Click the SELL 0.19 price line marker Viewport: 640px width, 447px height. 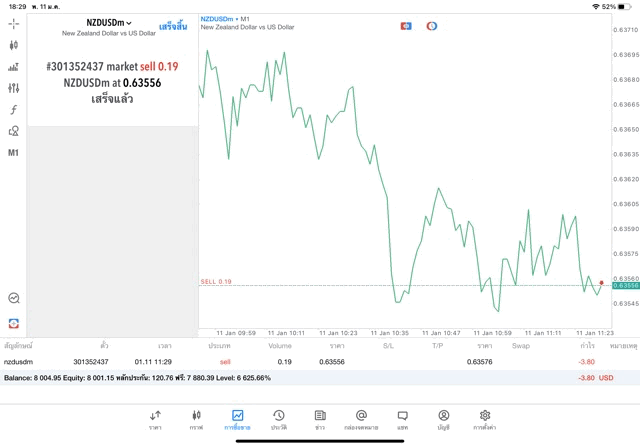(216, 282)
